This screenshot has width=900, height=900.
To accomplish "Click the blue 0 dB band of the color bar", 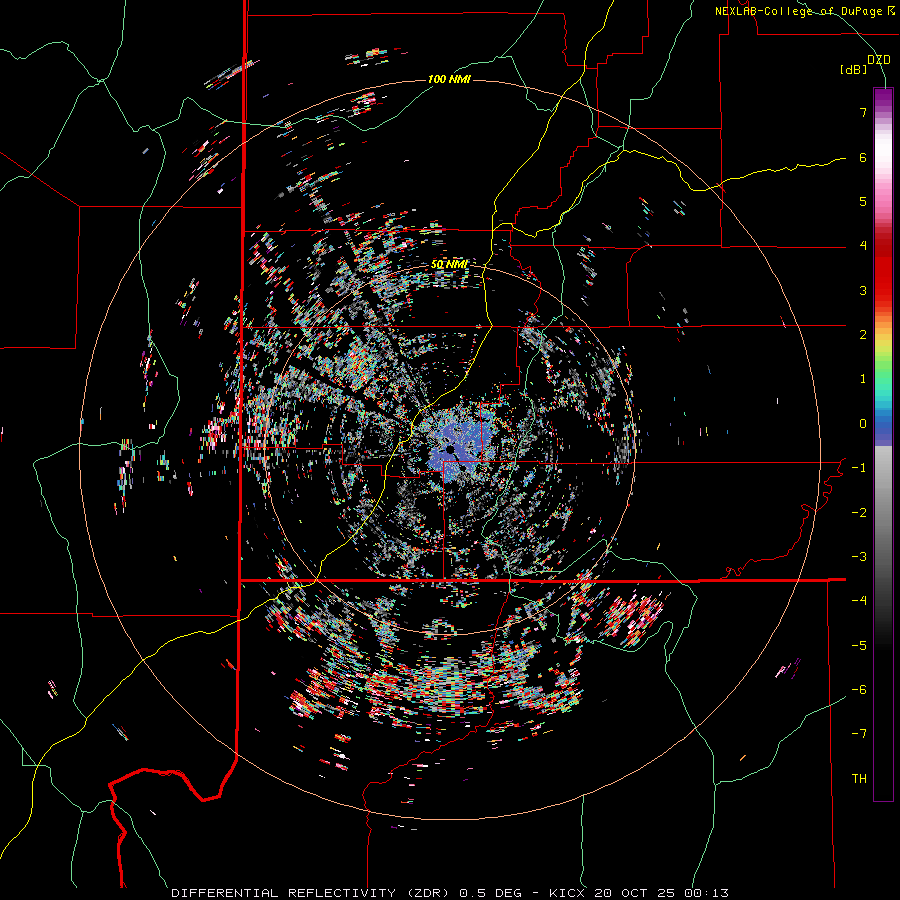I will [x=883, y=428].
